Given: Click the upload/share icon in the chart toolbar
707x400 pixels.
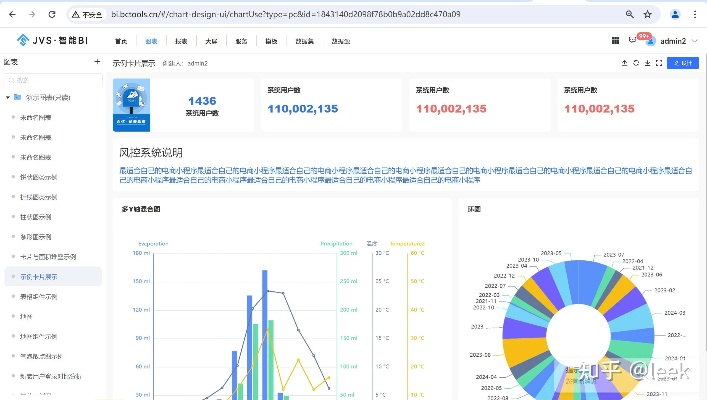Looking at the screenshot, I should [x=623, y=62].
